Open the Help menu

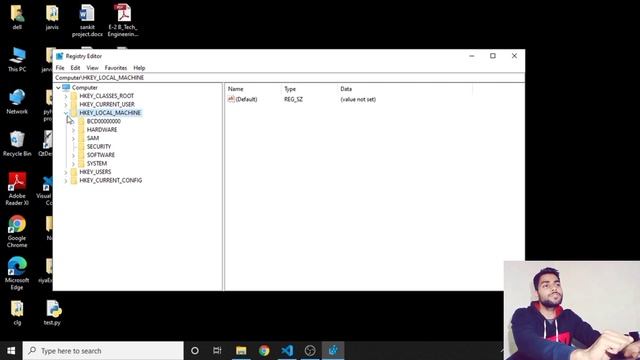pyautogui.click(x=139, y=68)
